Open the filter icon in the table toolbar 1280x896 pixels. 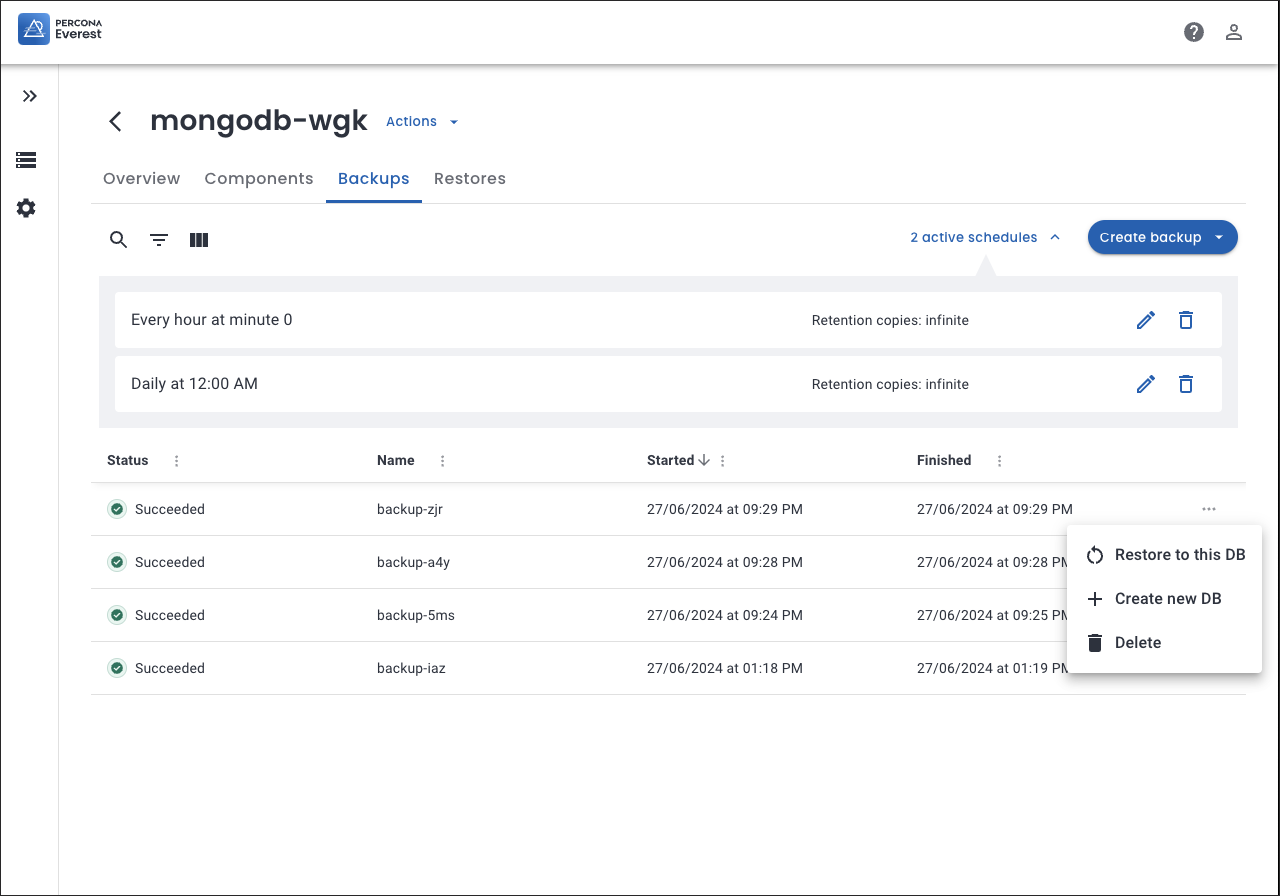tap(159, 240)
